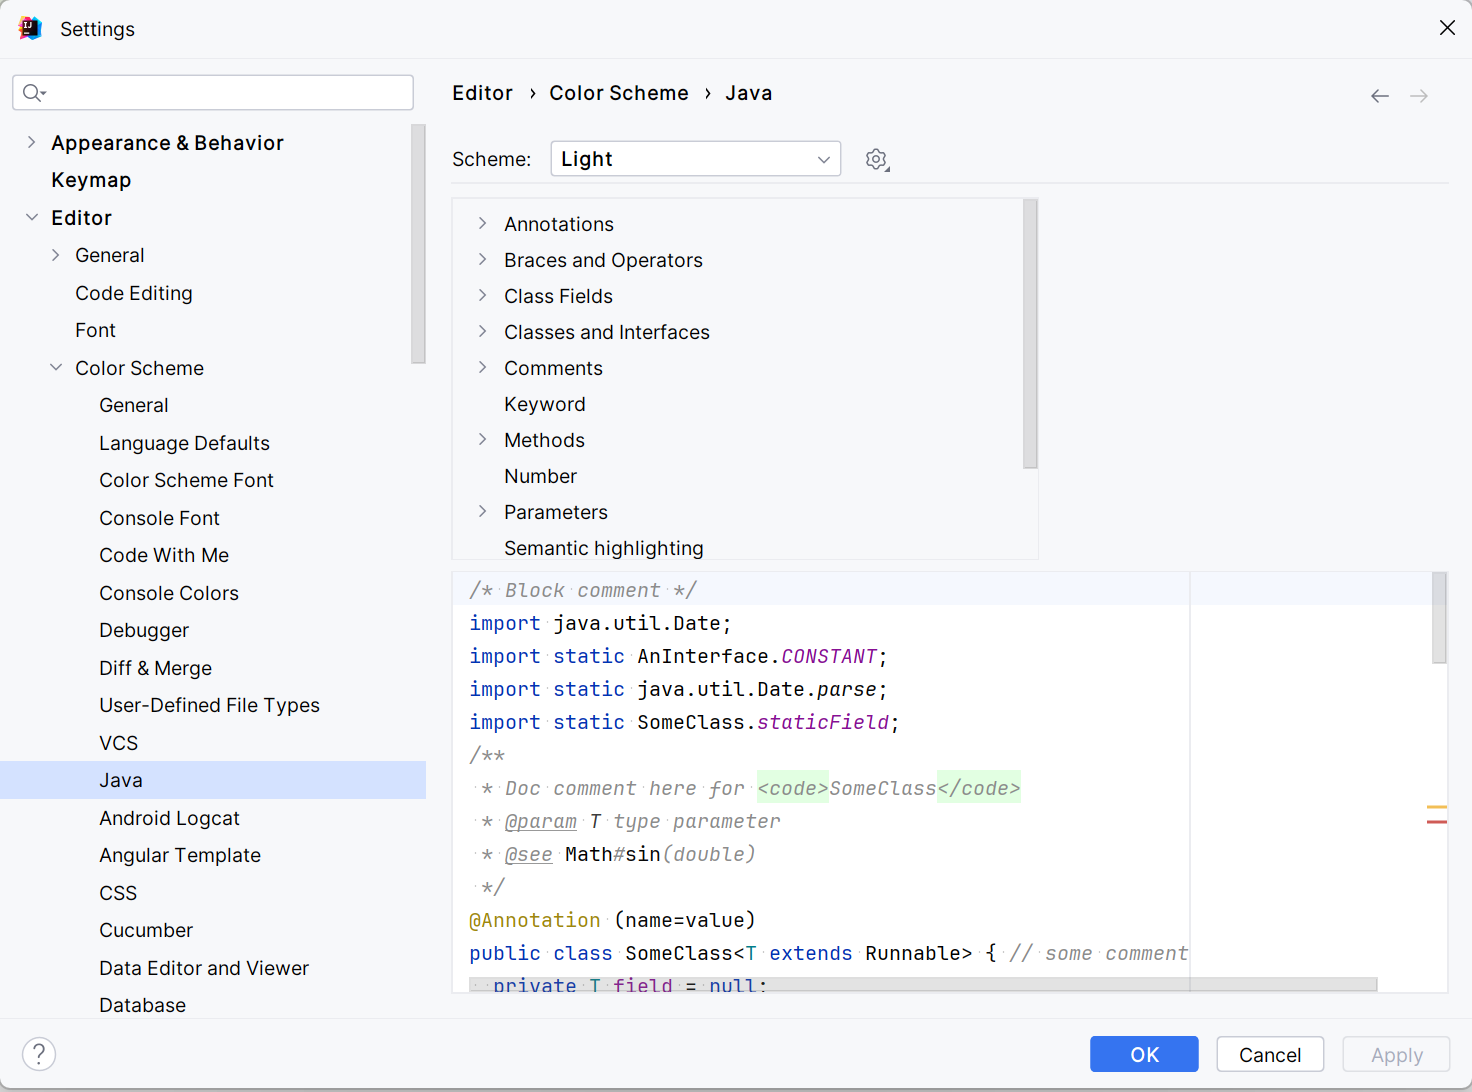The height and width of the screenshot is (1092, 1472).
Task: Close the Settings dialog window
Action: (x=1447, y=28)
